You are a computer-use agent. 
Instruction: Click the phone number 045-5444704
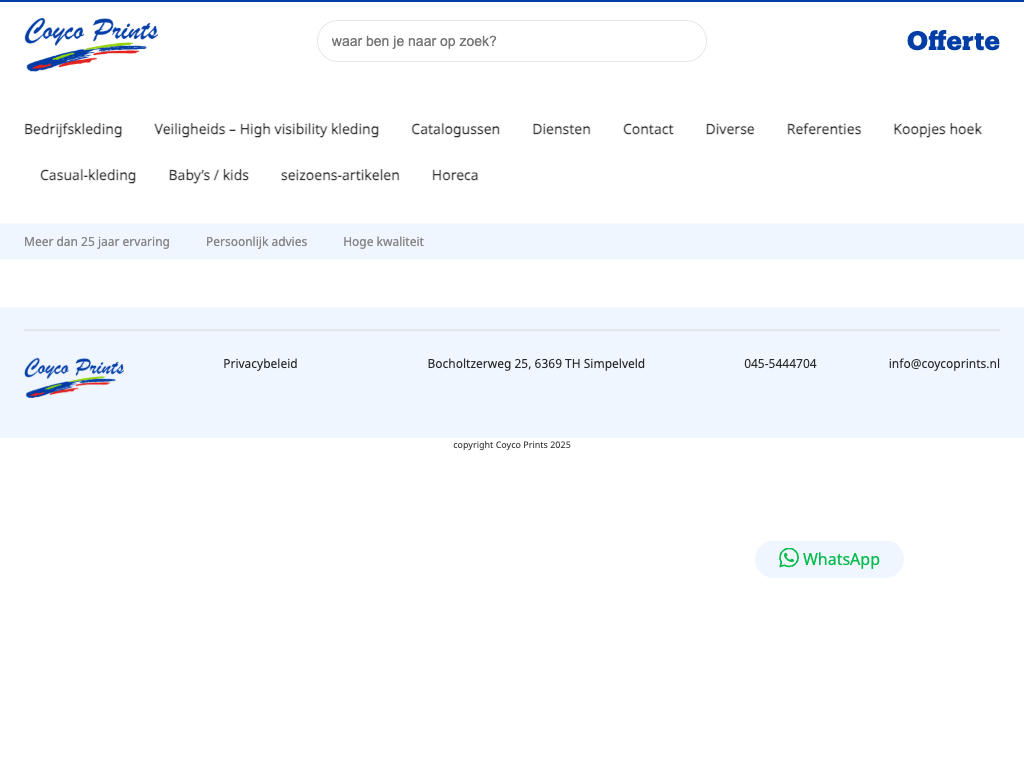click(x=780, y=364)
